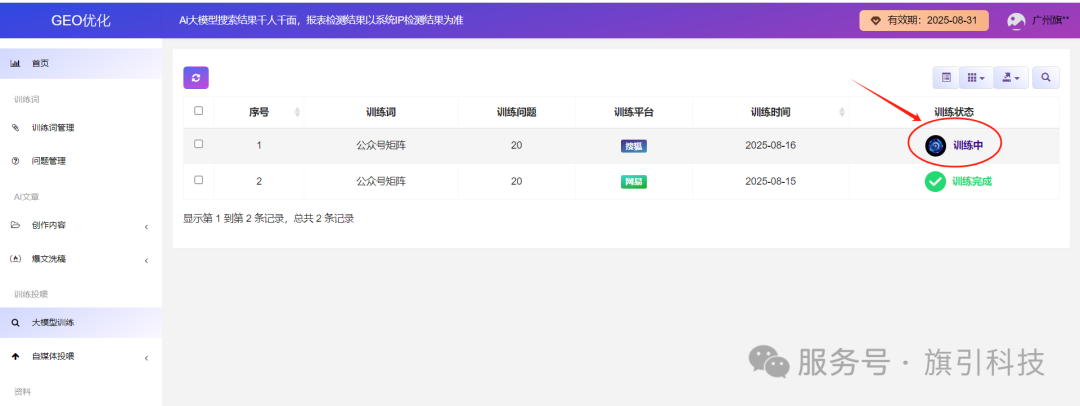Expand the 自媒体投喂 sidebar submenu

pyautogui.click(x=80, y=357)
